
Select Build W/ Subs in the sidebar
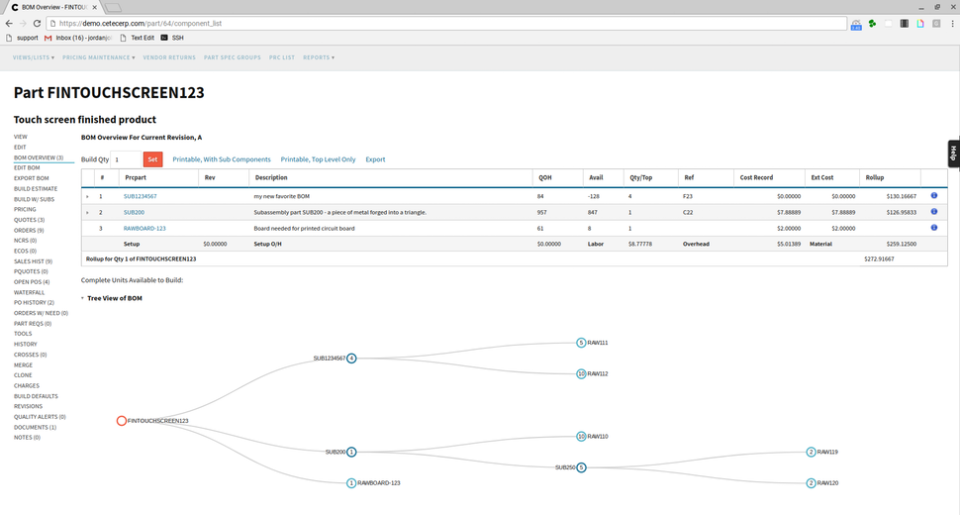point(34,199)
